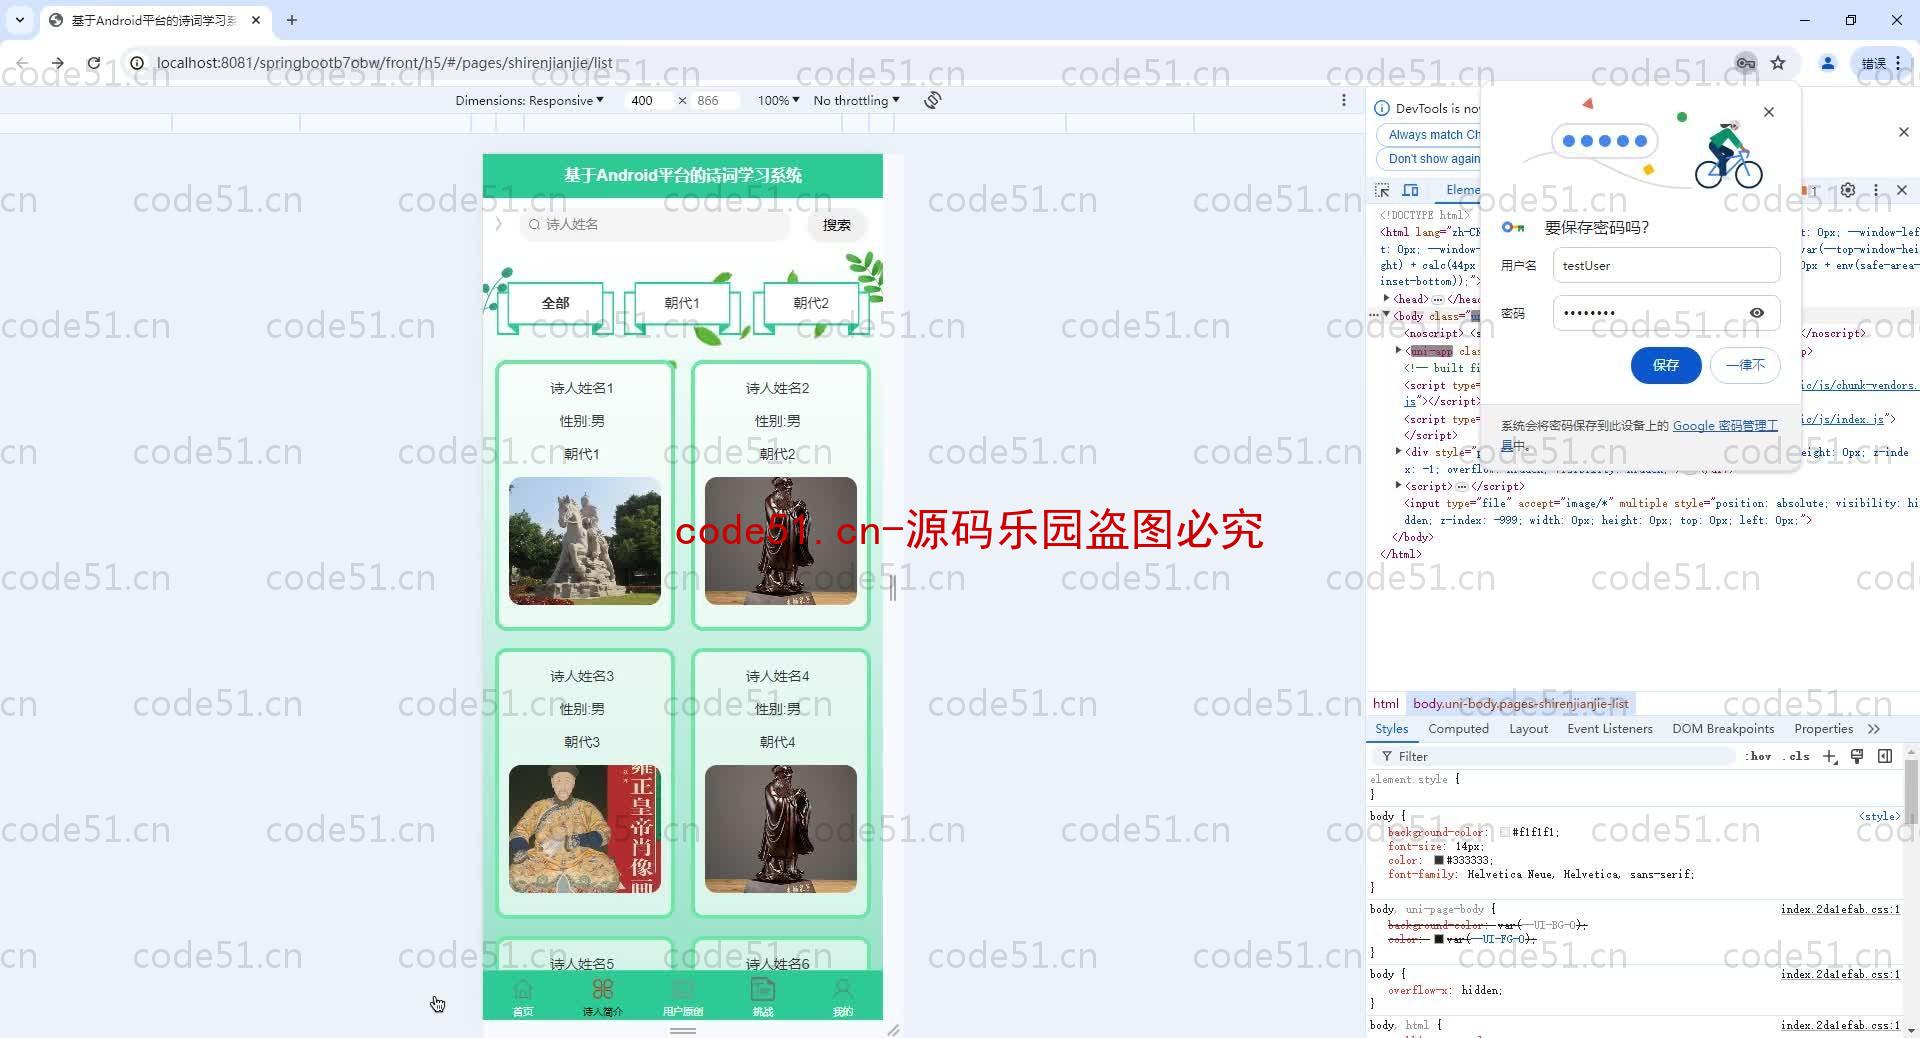The height and width of the screenshot is (1038, 1920).
Task: Reload the page
Action: click(x=93, y=63)
